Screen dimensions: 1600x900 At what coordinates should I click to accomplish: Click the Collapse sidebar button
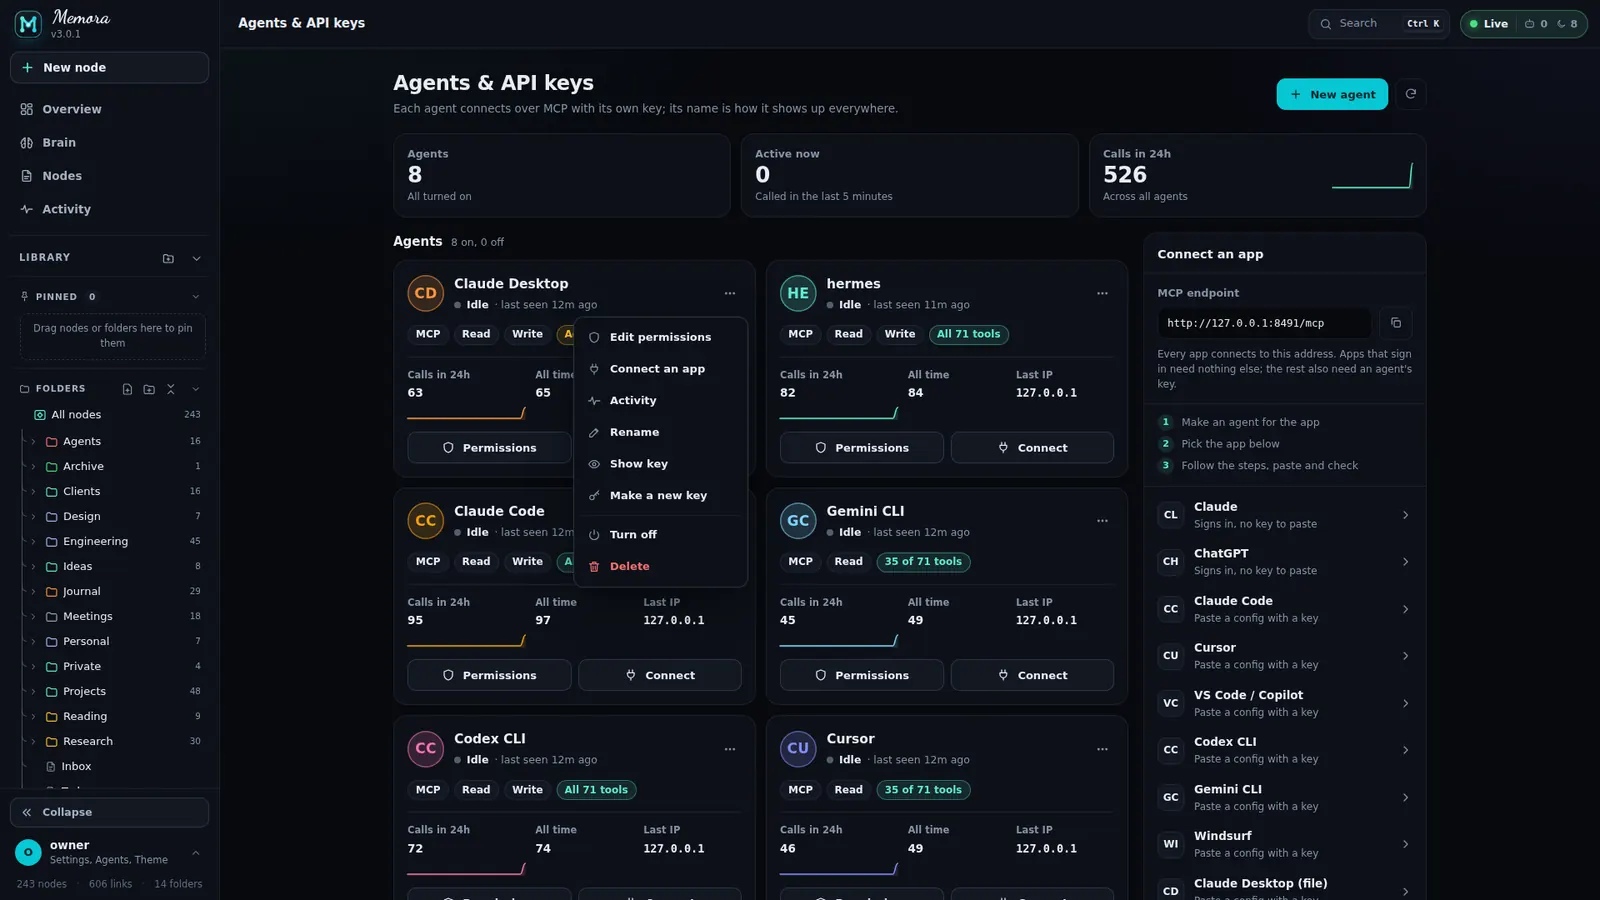[110, 813]
